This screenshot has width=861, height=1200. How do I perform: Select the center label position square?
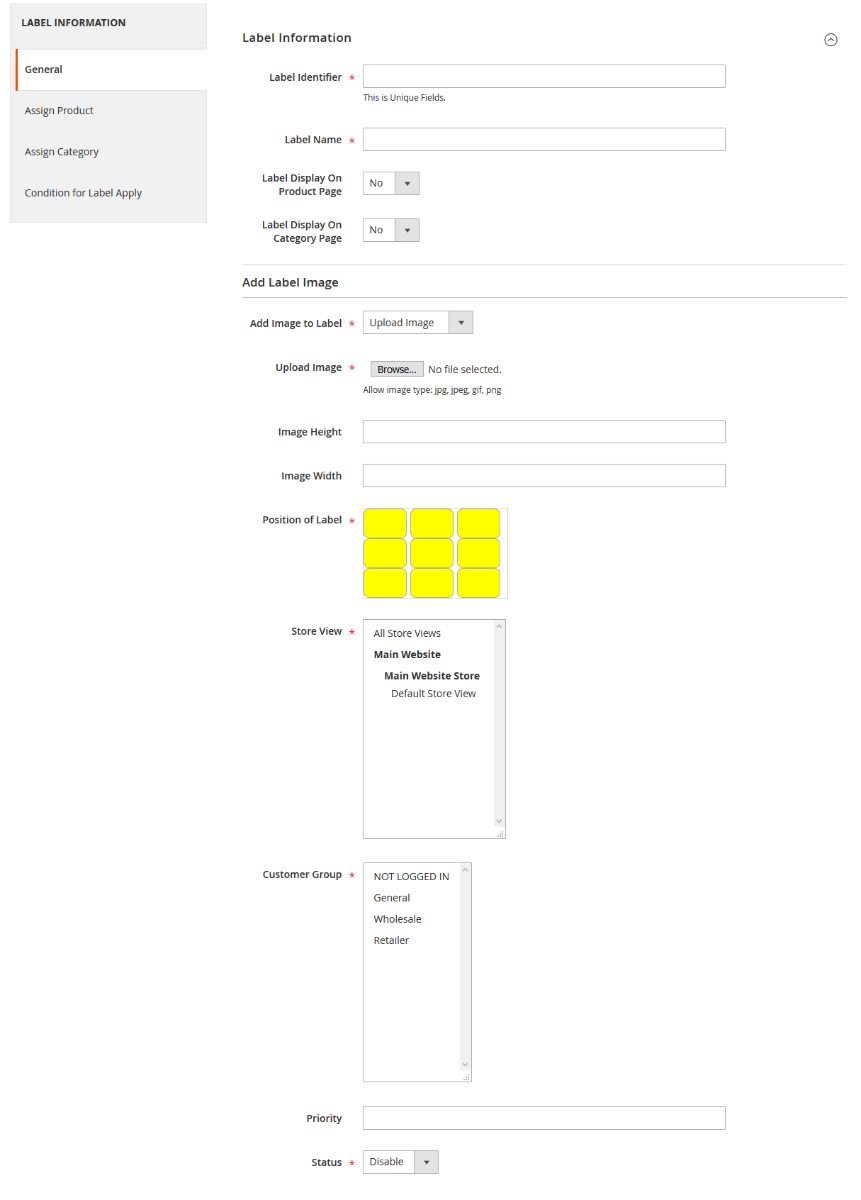click(432, 553)
